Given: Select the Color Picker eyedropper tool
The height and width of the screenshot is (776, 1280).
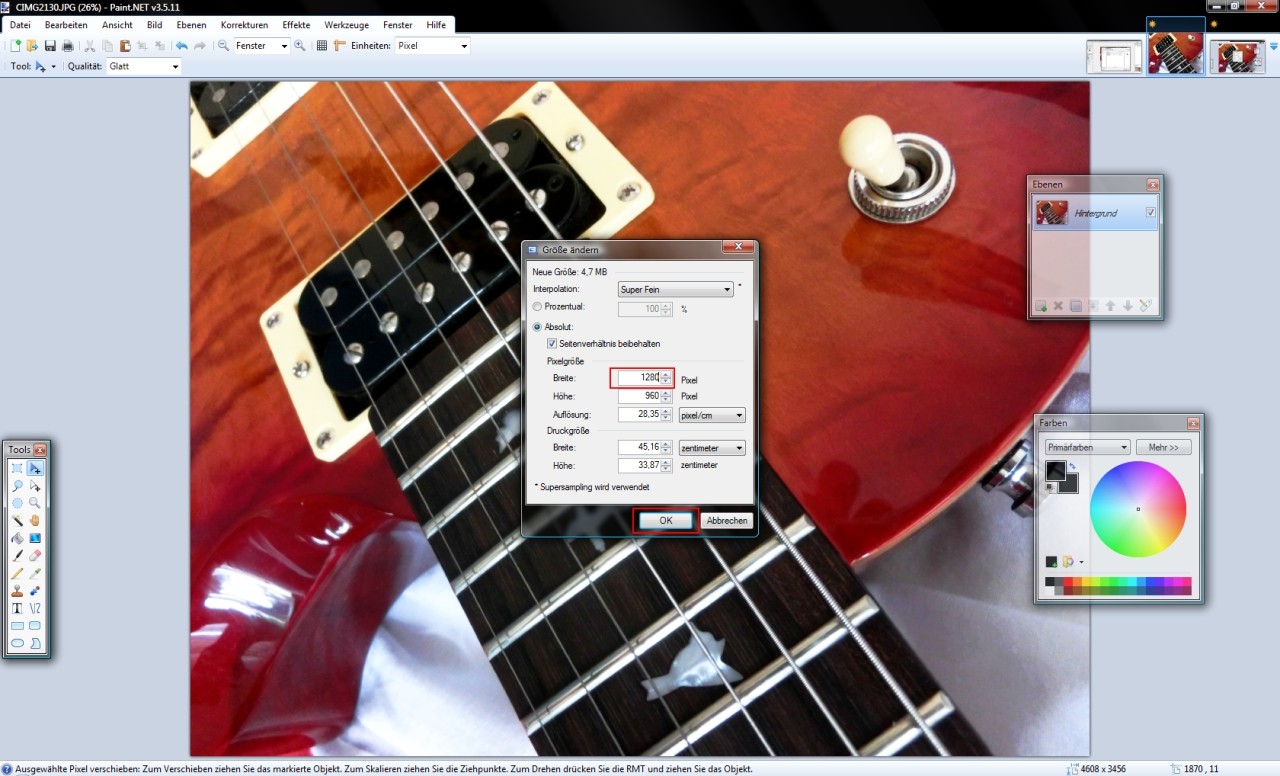Looking at the screenshot, I should coord(35,573).
